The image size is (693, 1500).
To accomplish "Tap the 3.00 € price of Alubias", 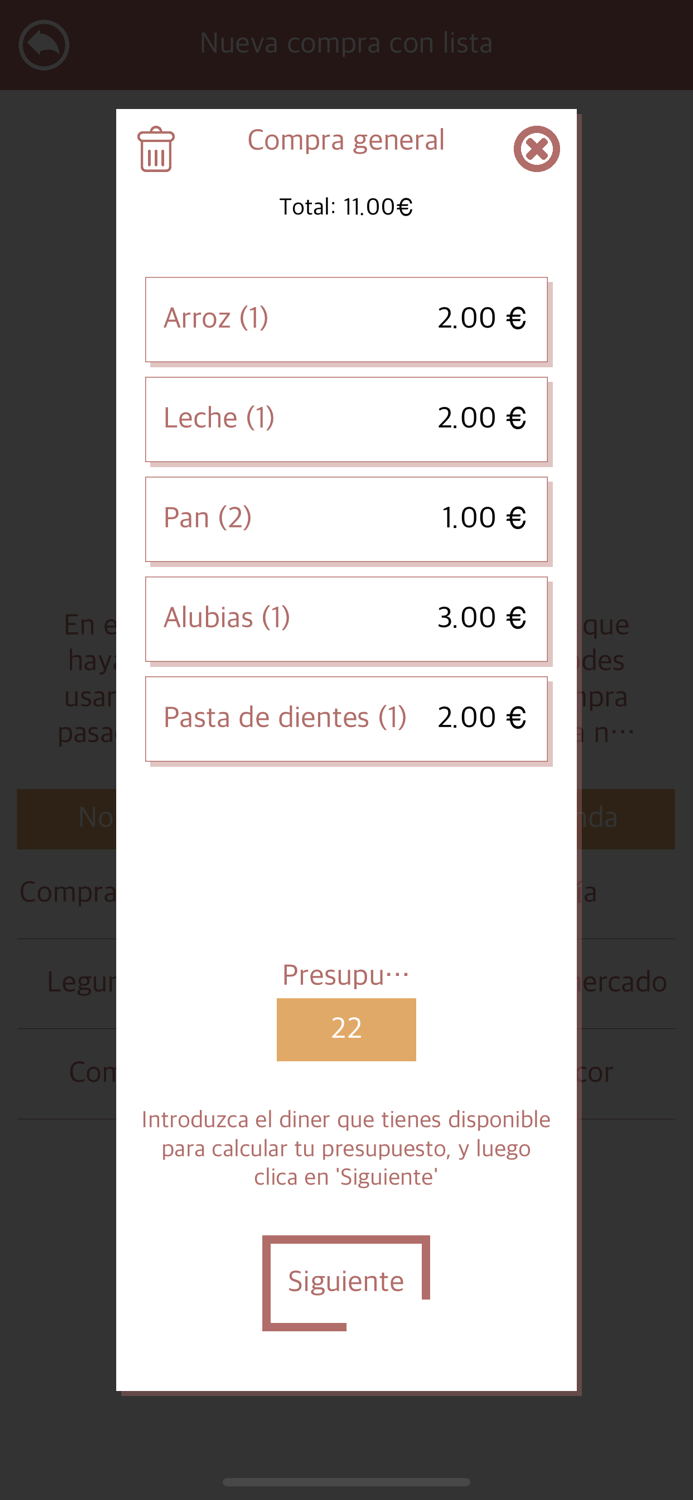I will tap(482, 617).
